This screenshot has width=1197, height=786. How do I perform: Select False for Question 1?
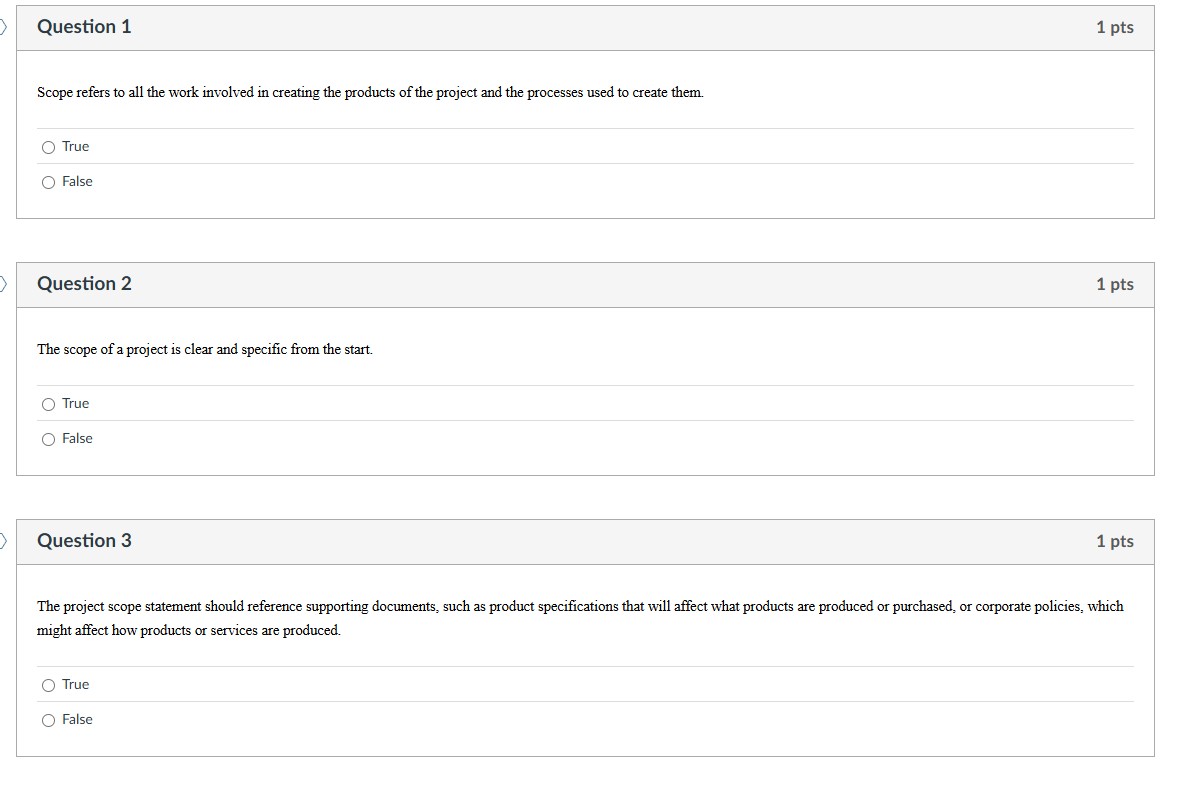(48, 181)
